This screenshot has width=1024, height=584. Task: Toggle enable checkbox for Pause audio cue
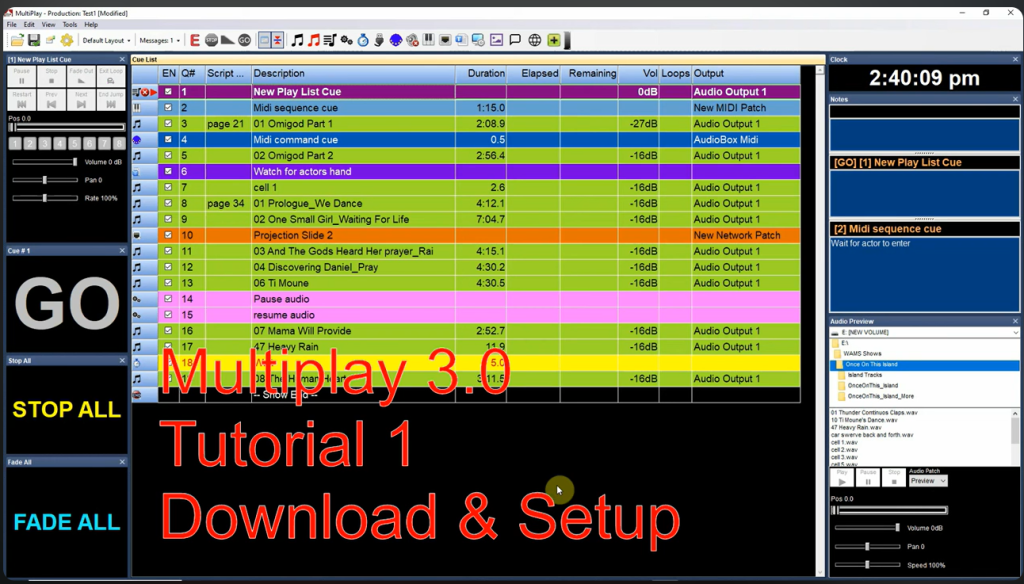point(168,299)
